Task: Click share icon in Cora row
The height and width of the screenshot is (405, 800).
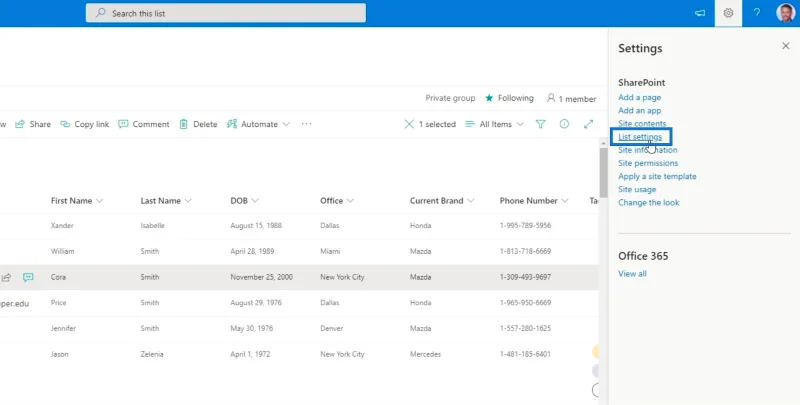Action: [6, 277]
